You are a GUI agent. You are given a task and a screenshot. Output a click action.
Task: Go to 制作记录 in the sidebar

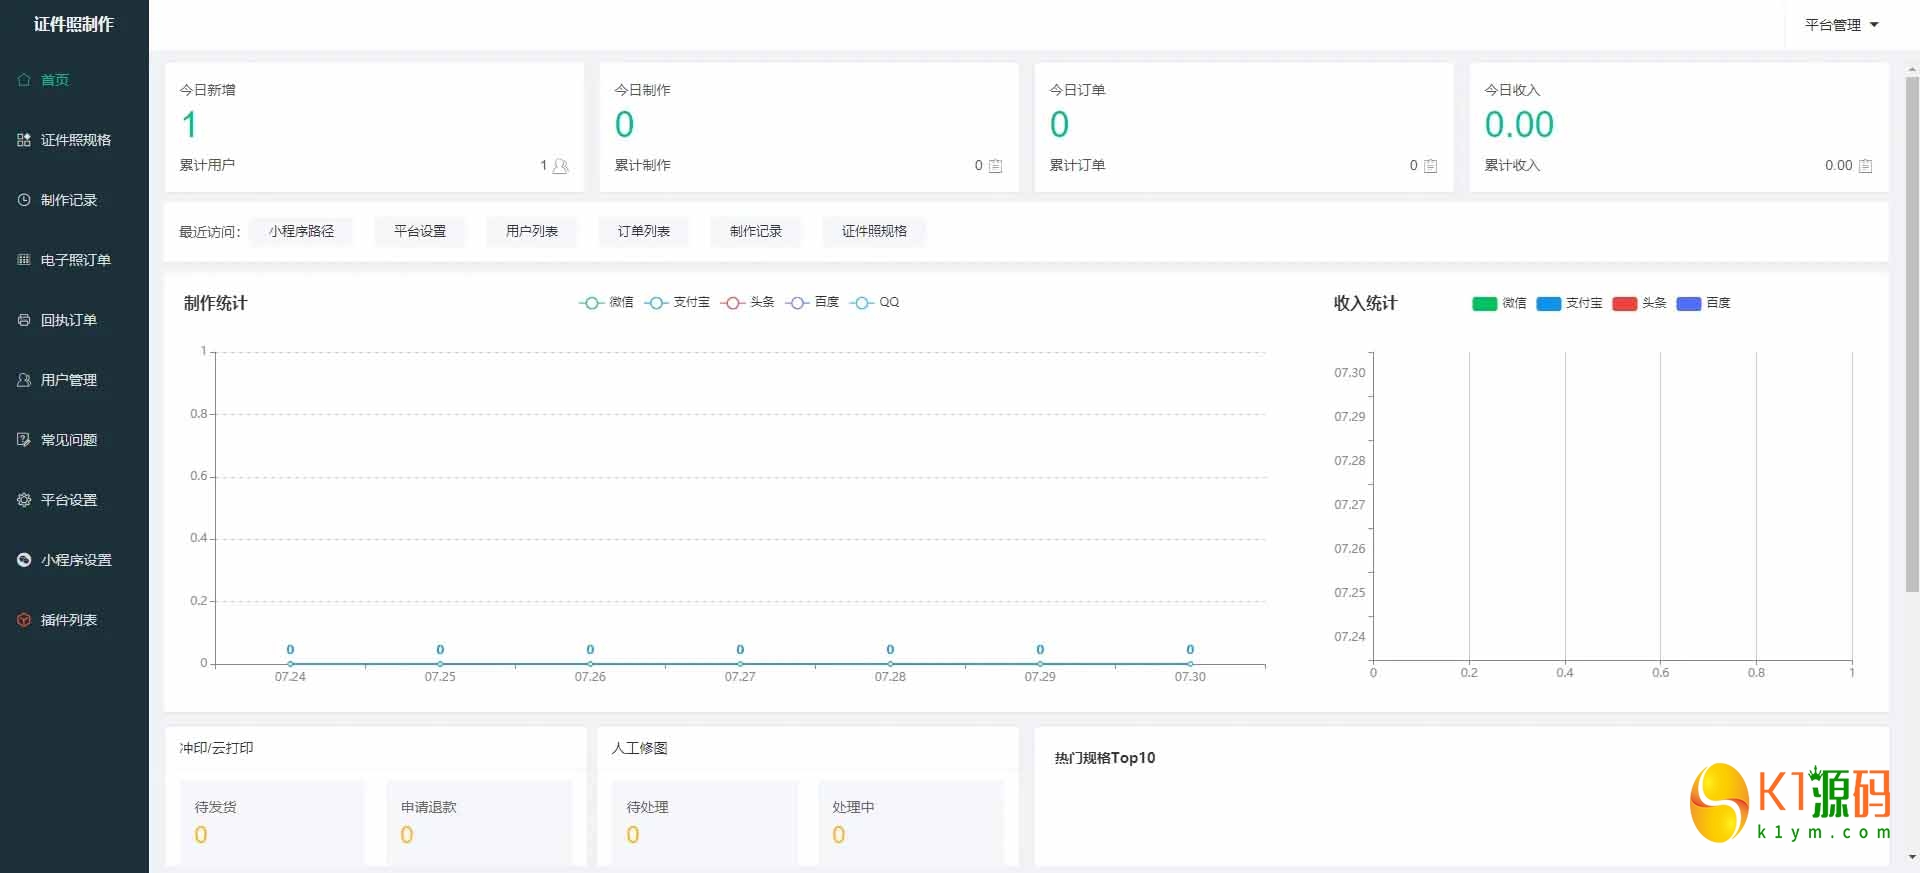click(x=74, y=200)
